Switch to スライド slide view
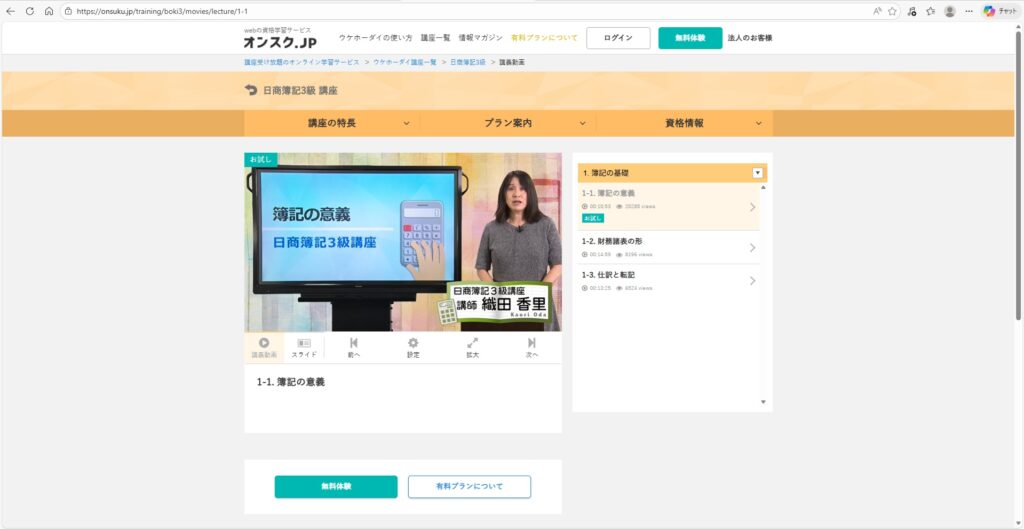Viewport: 1024px width, 529px height. pyautogui.click(x=304, y=343)
